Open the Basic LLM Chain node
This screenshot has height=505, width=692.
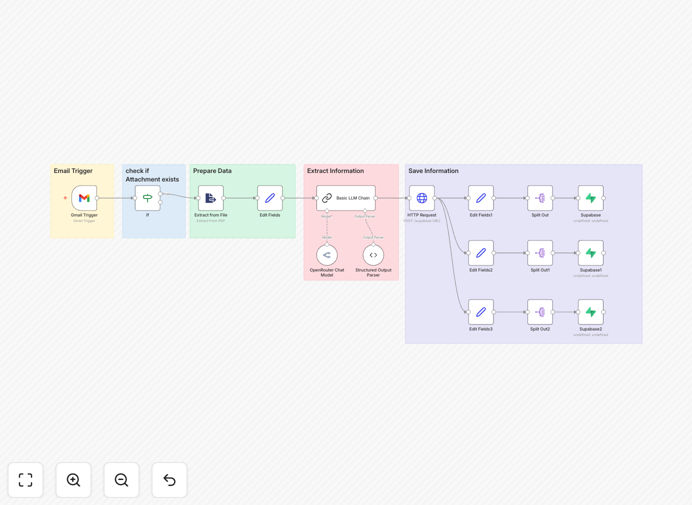click(346, 198)
